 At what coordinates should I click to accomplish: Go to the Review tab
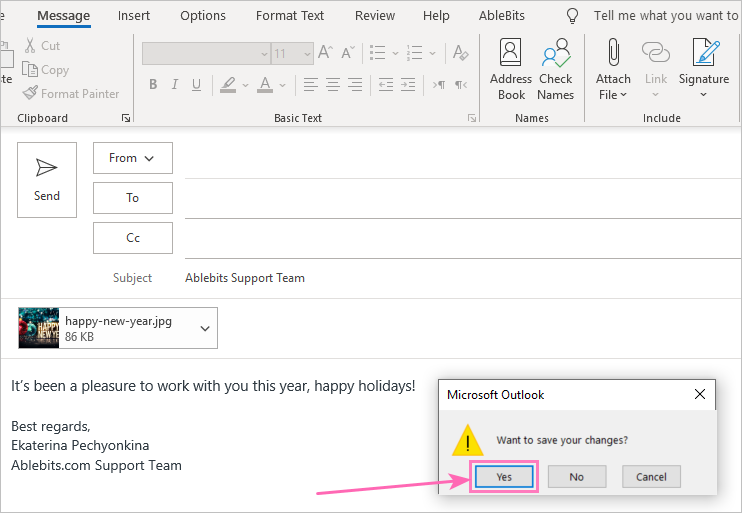pyautogui.click(x=375, y=16)
